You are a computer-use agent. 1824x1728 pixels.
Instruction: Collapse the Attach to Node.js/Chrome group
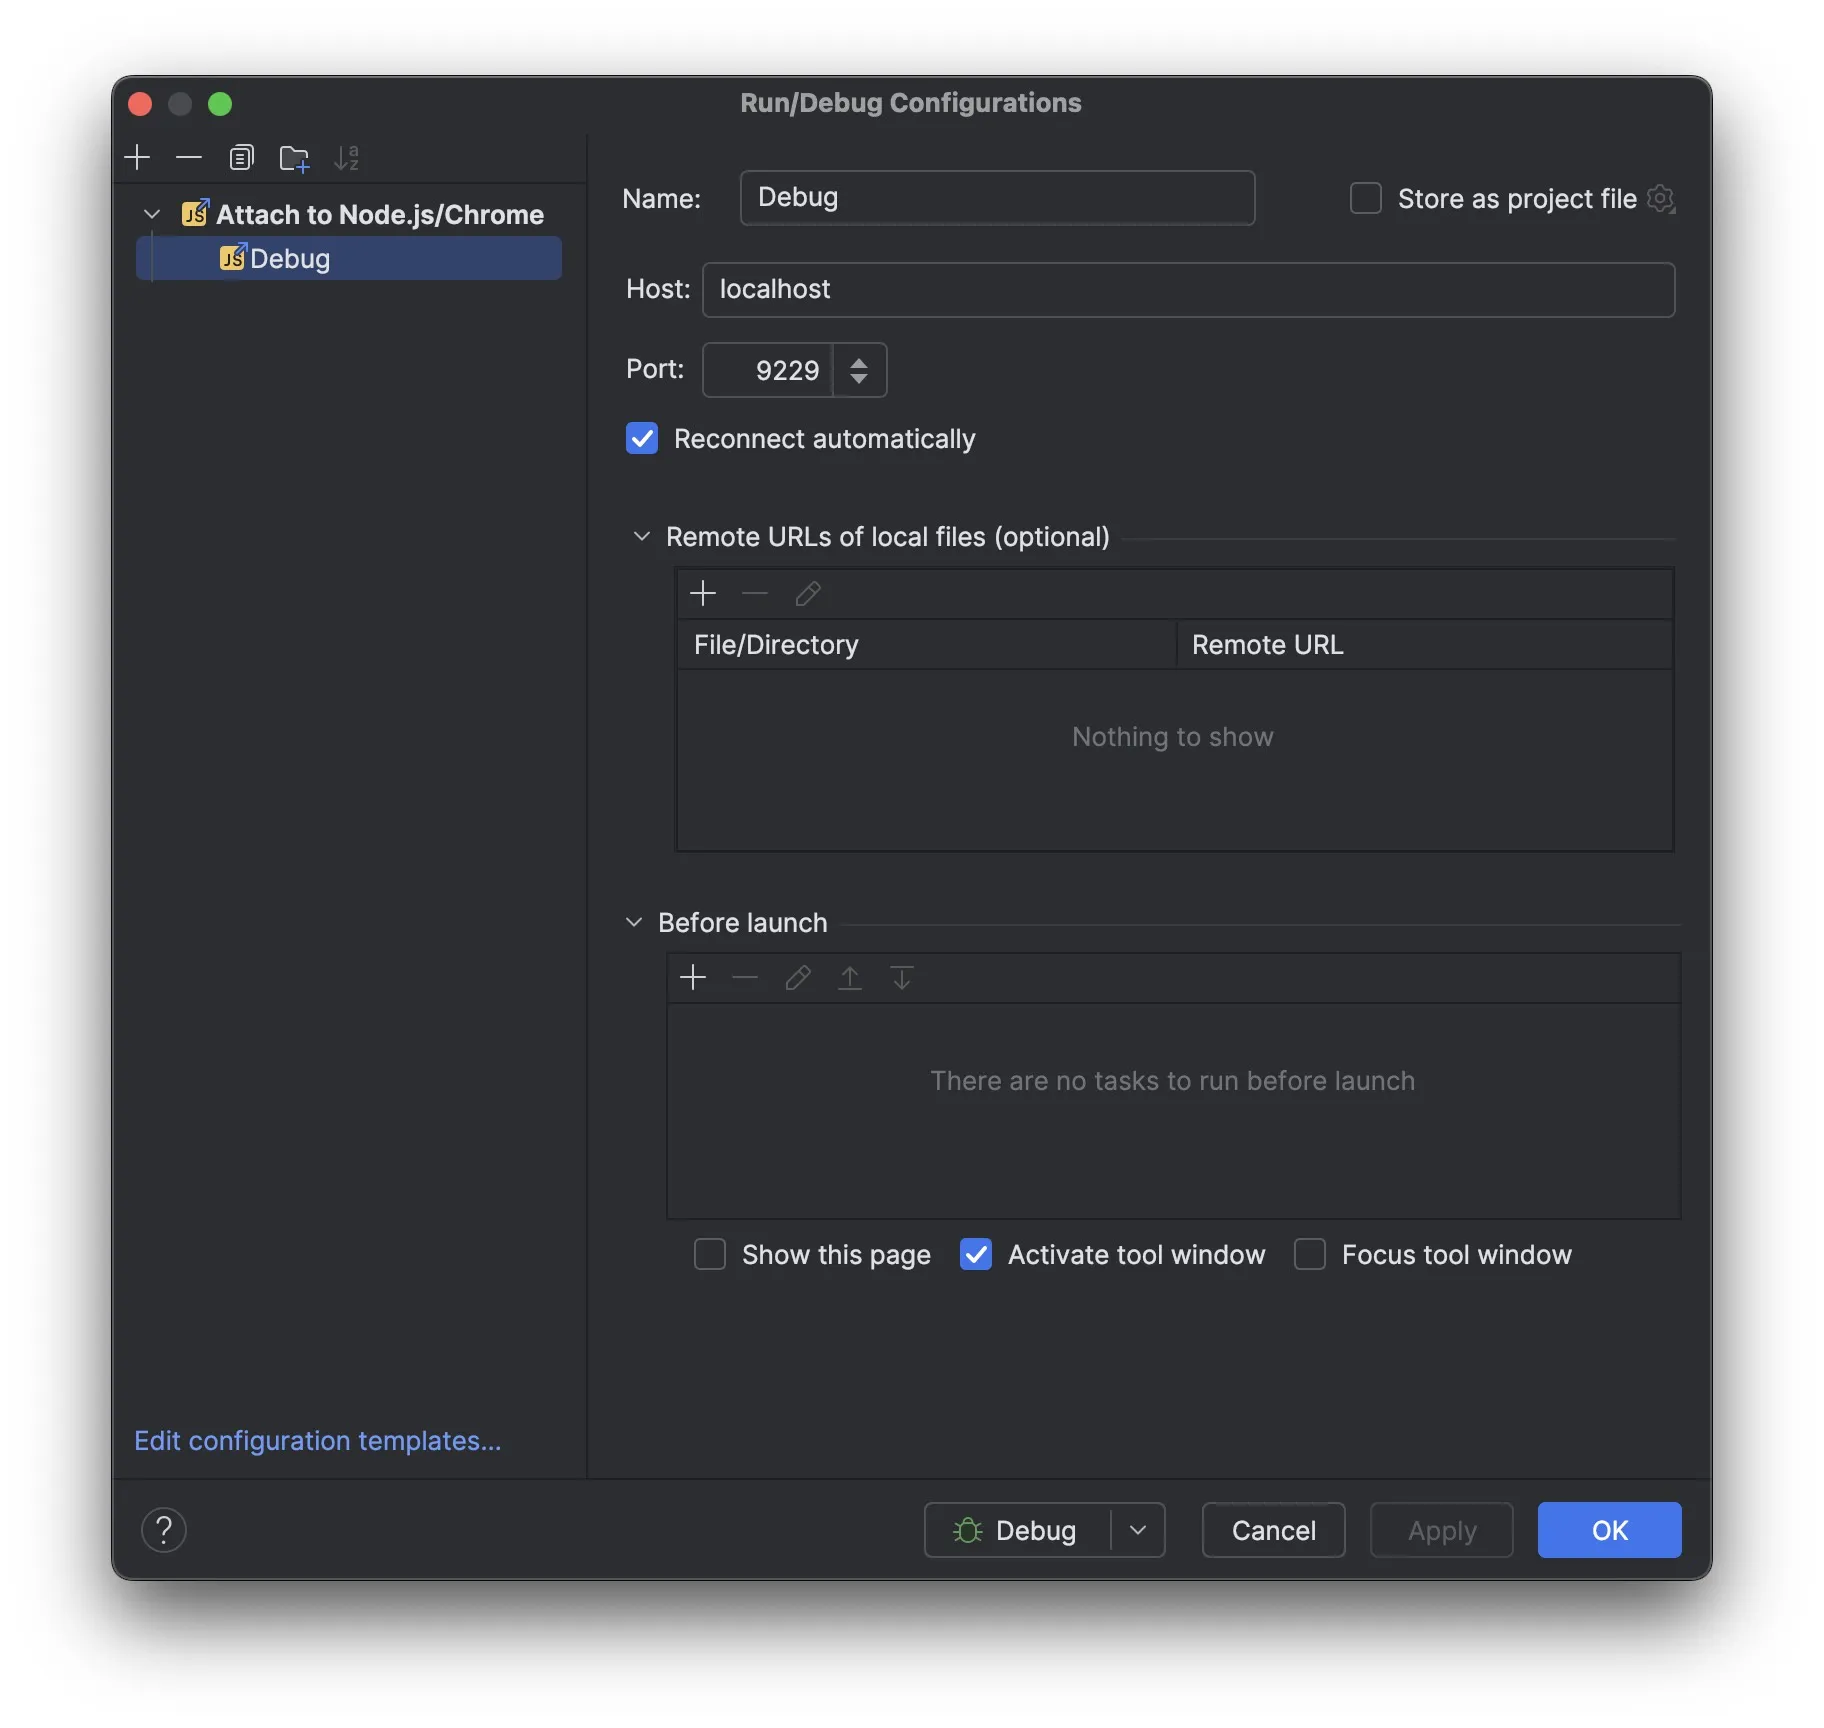[x=152, y=215]
